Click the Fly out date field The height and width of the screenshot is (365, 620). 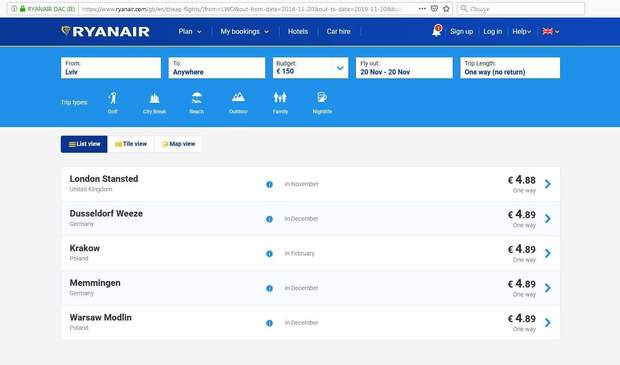tap(404, 68)
